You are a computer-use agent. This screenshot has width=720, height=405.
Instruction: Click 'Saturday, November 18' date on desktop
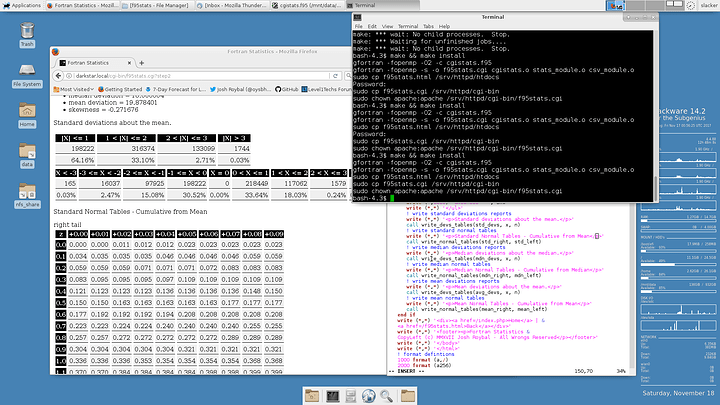click(678, 393)
